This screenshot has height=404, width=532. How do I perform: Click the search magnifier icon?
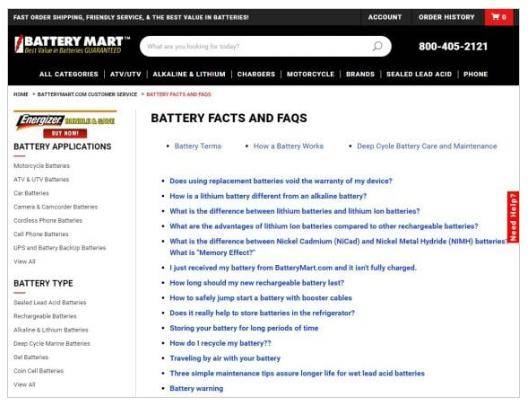pyautogui.click(x=377, y=46)
